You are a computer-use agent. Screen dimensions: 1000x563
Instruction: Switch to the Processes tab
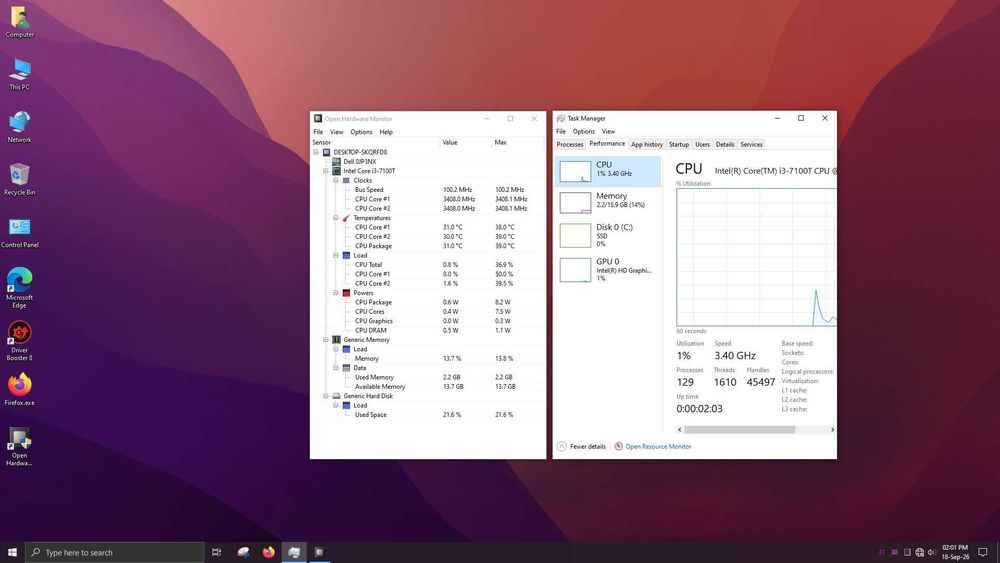570,145
